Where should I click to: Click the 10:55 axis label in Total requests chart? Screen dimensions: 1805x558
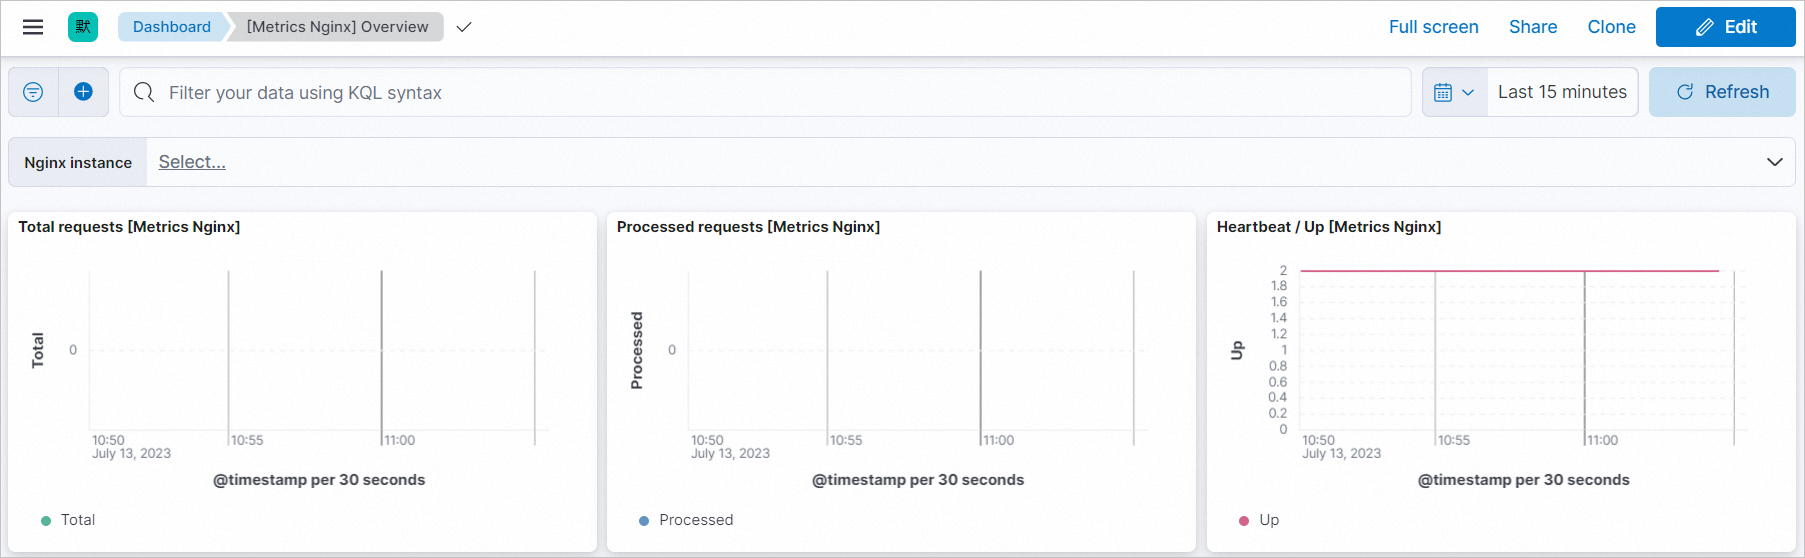[247, 440]
